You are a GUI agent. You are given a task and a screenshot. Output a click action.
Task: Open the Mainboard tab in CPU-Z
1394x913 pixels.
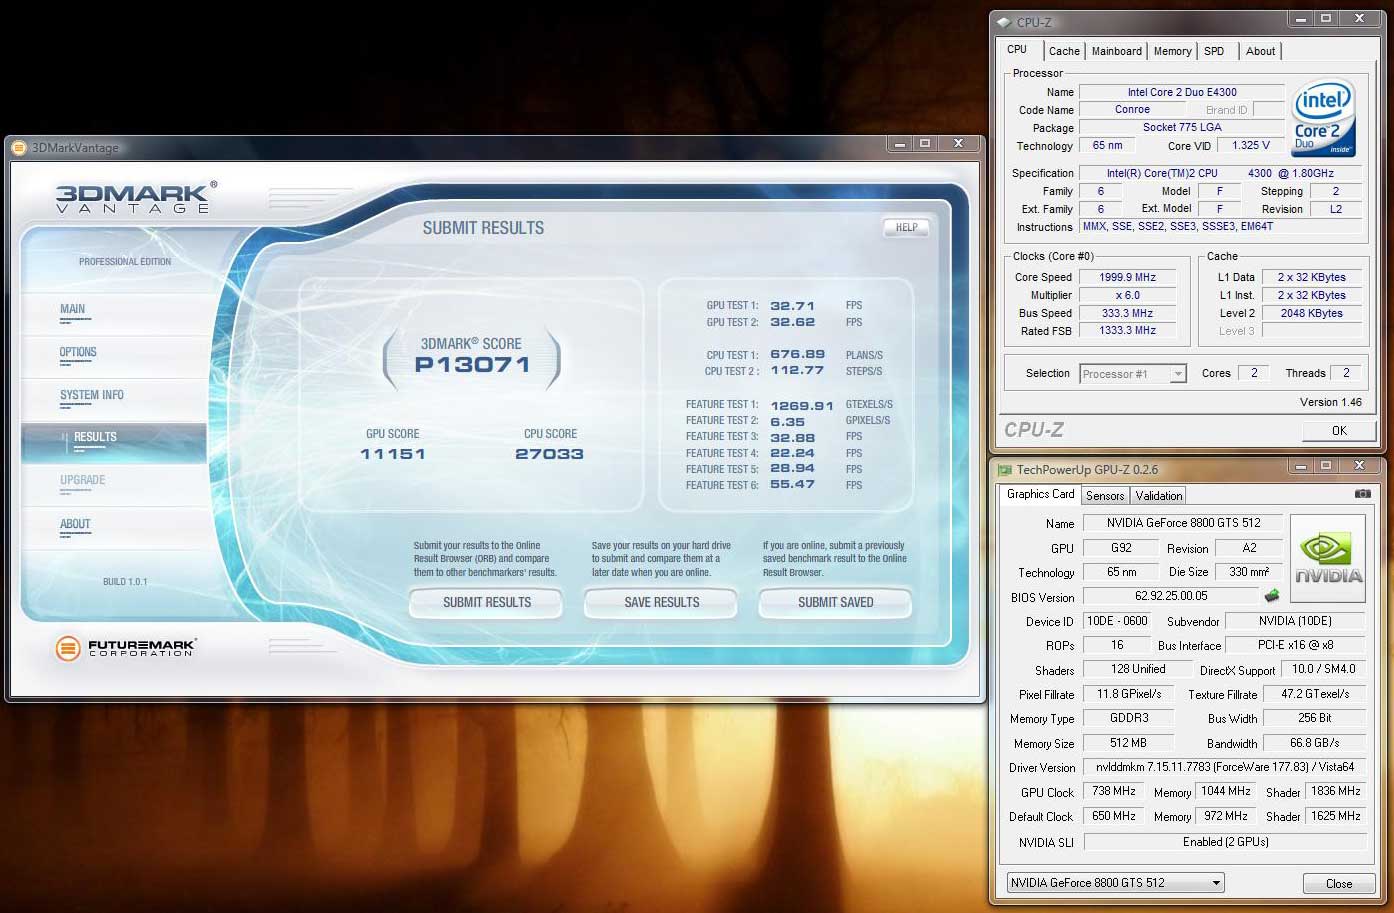point(1116,51)
